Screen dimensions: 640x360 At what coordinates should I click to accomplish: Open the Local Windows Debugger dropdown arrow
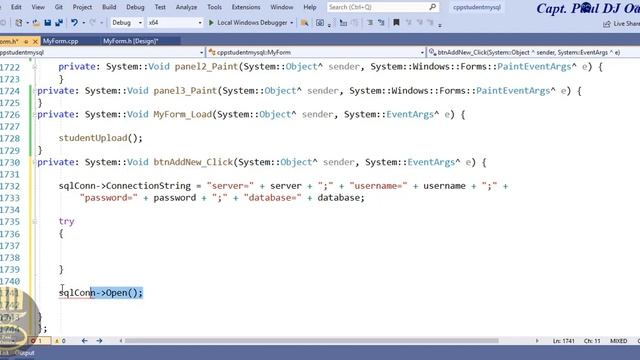click(x=291, y=23)
